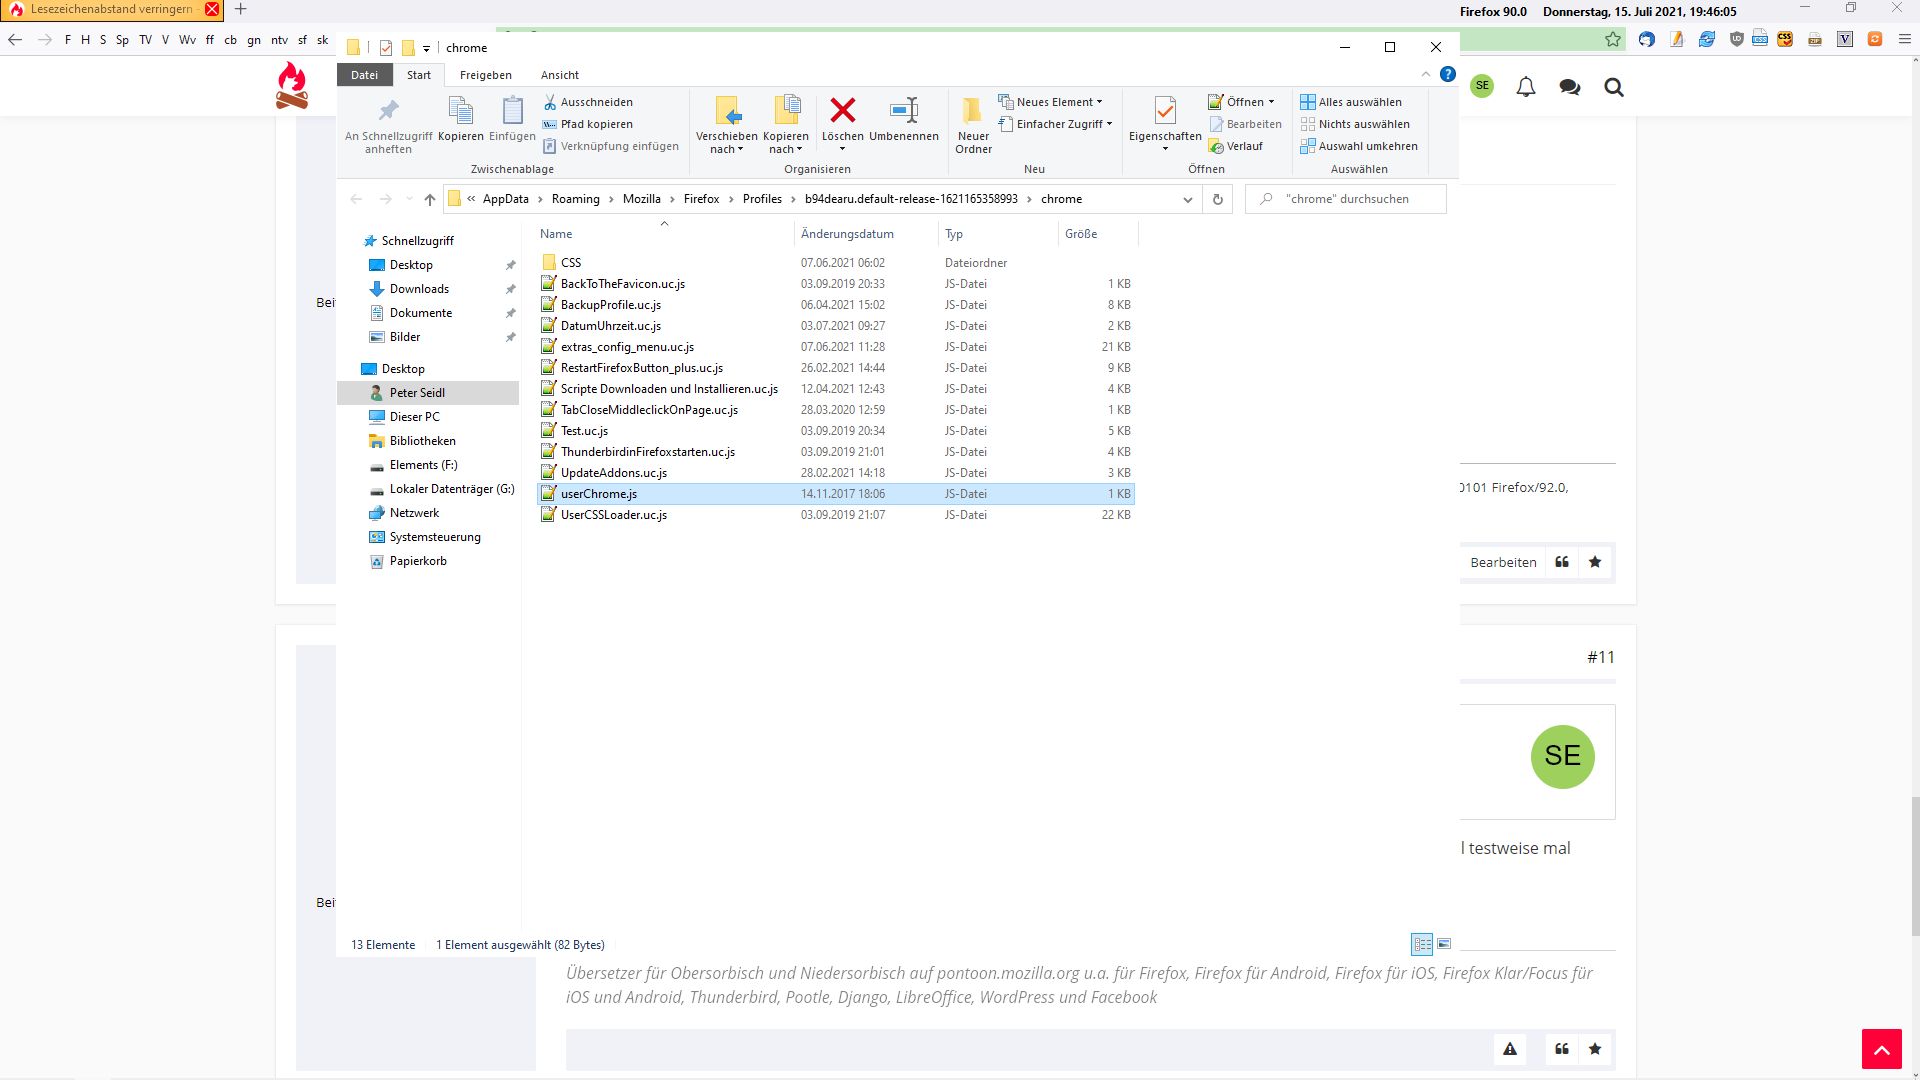Refresh the folder view in address bar
Viewport: 1920px width, 1080px height.
[1217, 199]
